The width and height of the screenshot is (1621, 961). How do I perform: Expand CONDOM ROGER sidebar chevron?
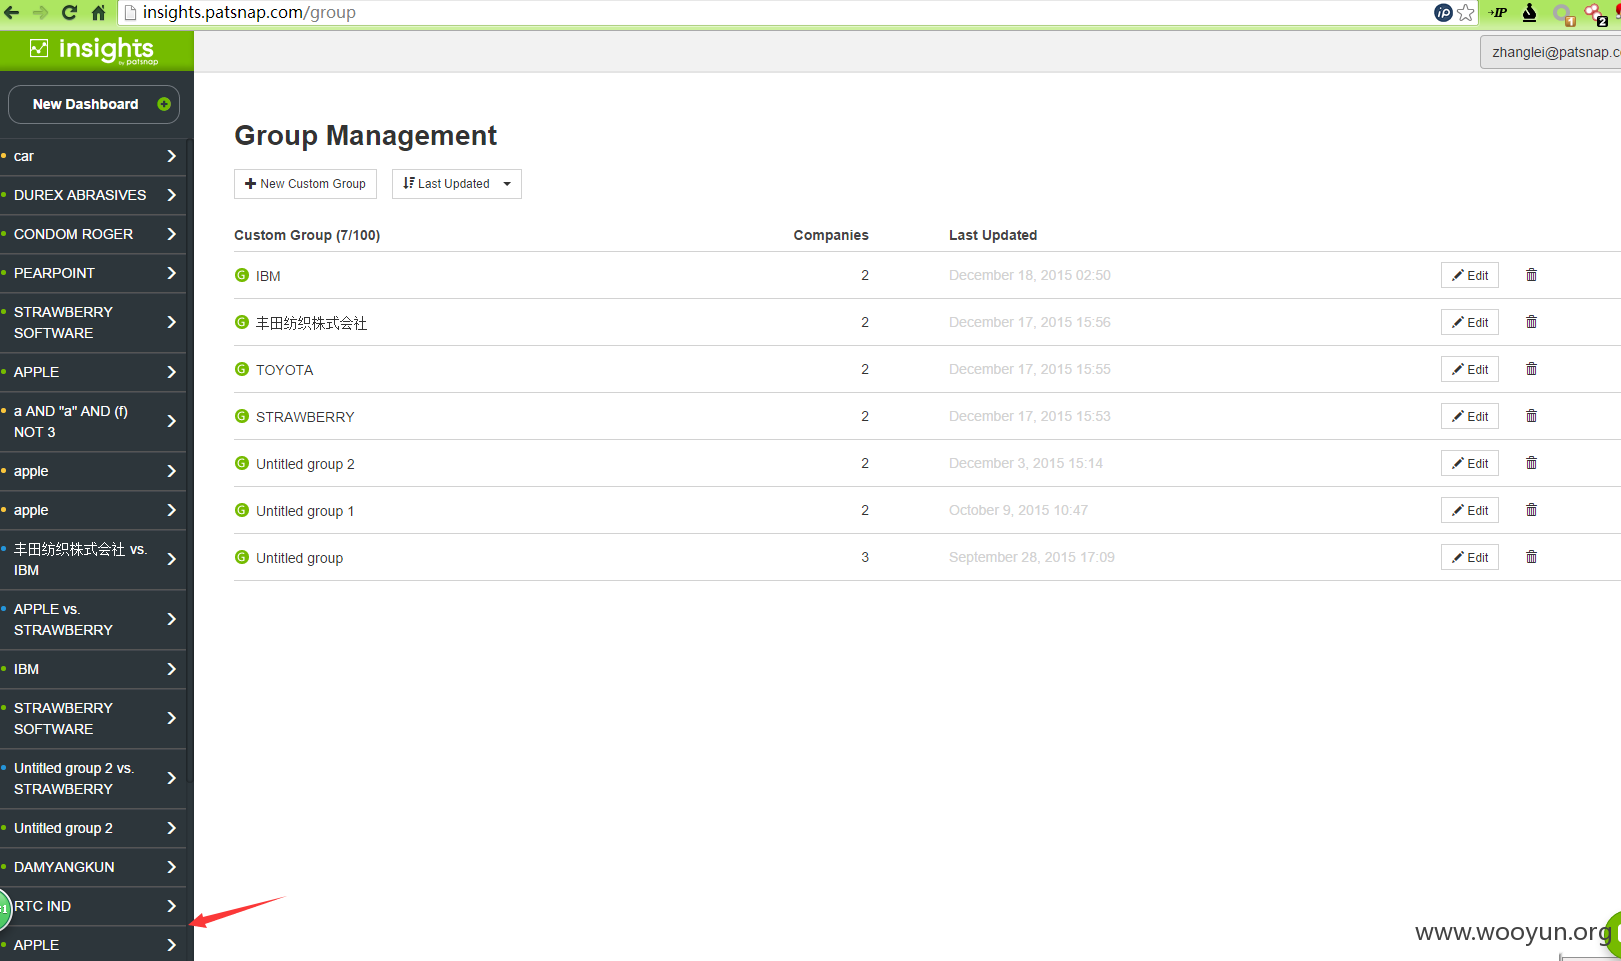pos(171,234)
